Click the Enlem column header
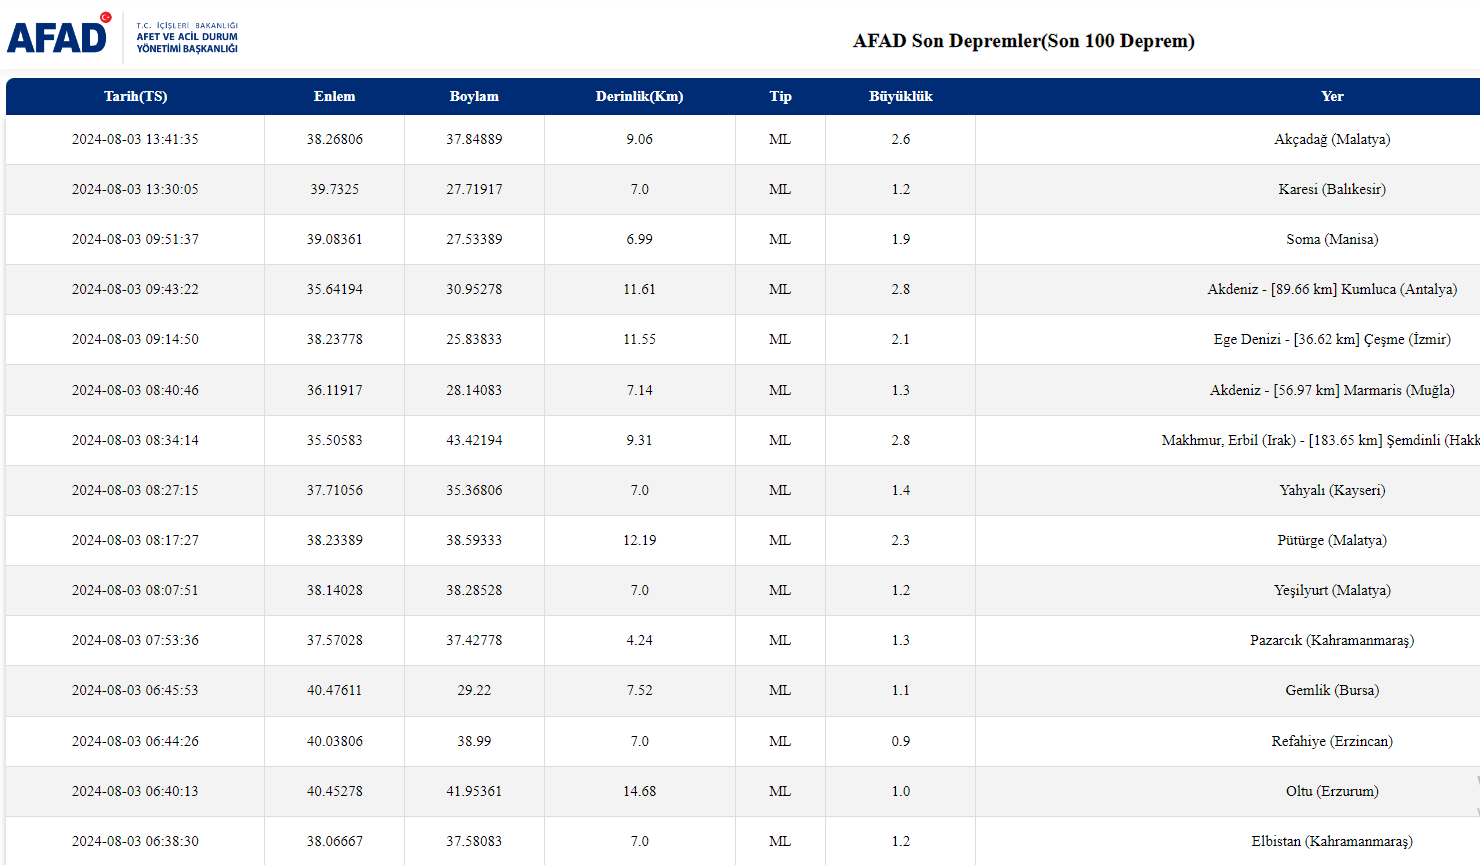Screen dimensions: 1480x865 [x=334, y=96]
